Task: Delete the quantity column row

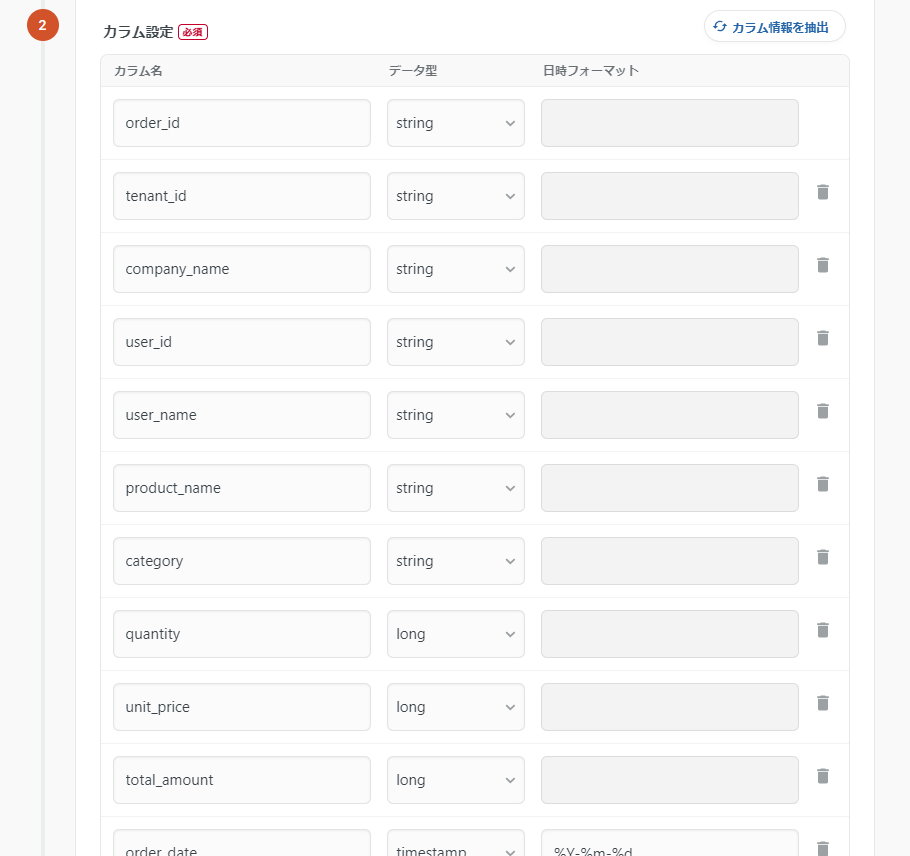Action: [x=823, y=630]
